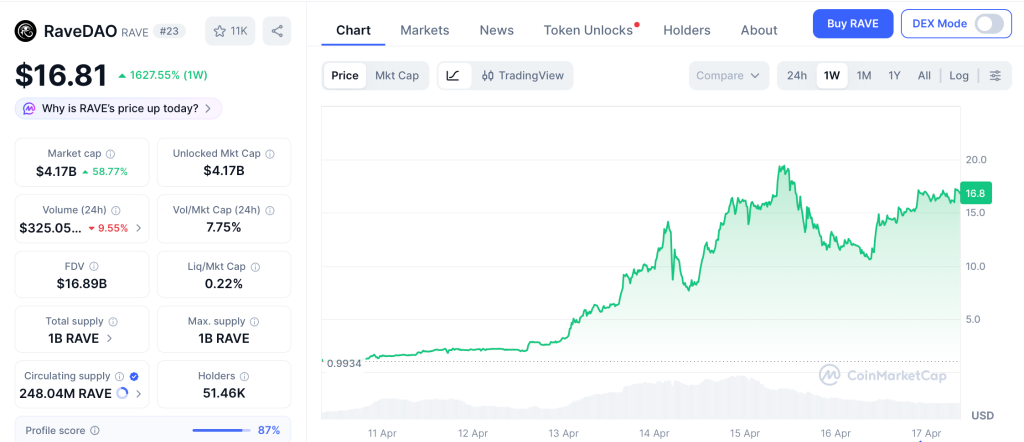The height and width of the screenshot is (442, 1024).
Task: Click the star watchlist button showing 11K
Action: click(x=230, y=31)
